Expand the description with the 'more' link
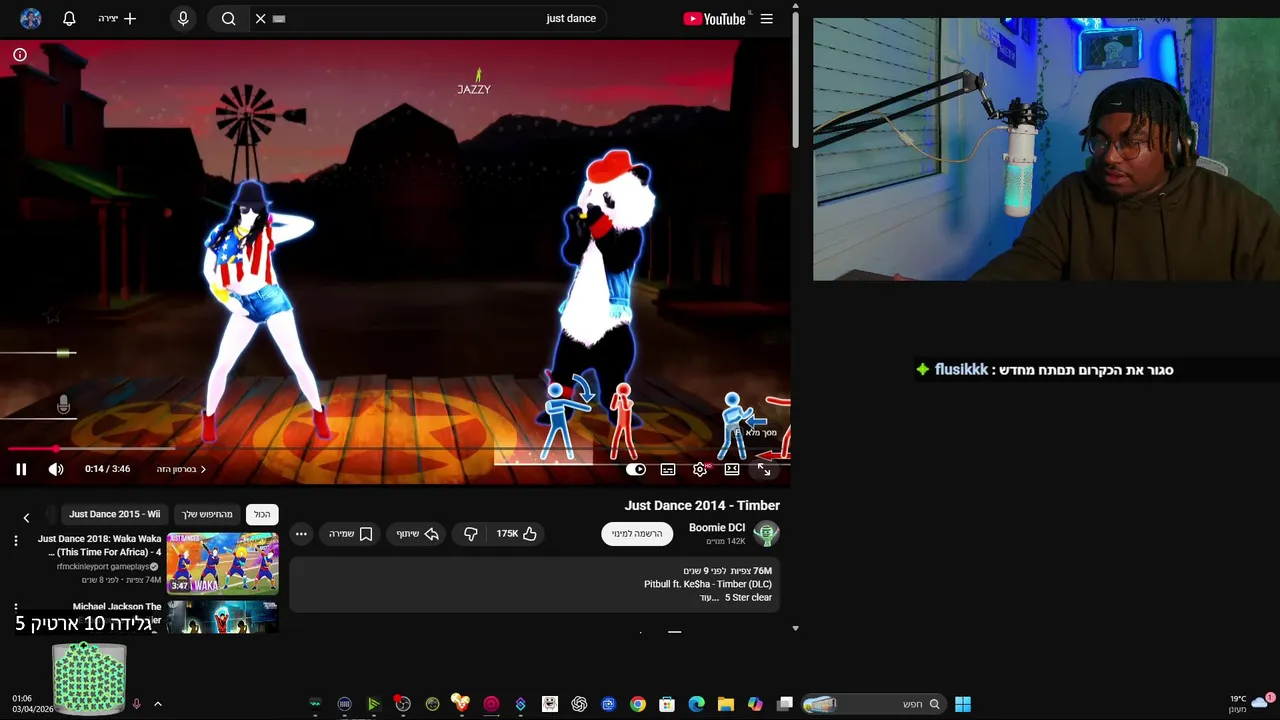Viewport: 1280px width, 720px height. pyautogui.click(x=709, y=598)
